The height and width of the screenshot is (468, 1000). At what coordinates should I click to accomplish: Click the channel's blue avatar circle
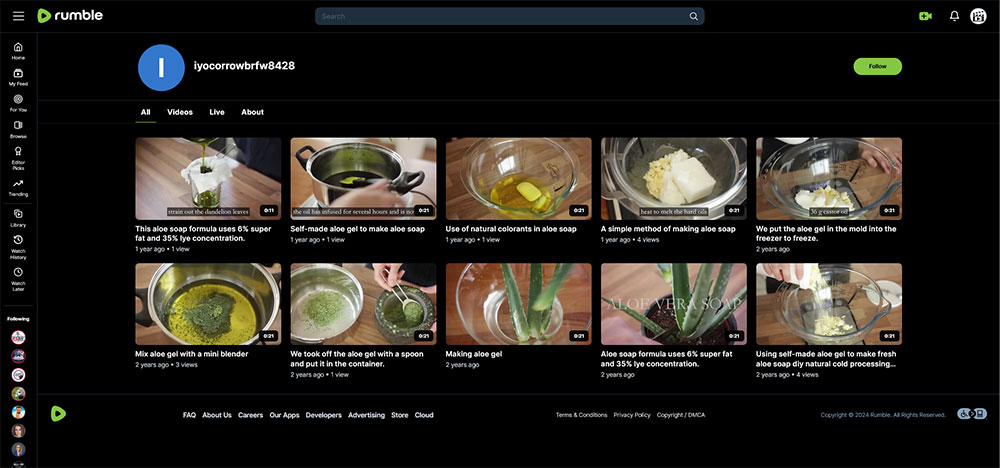(161, 68)
